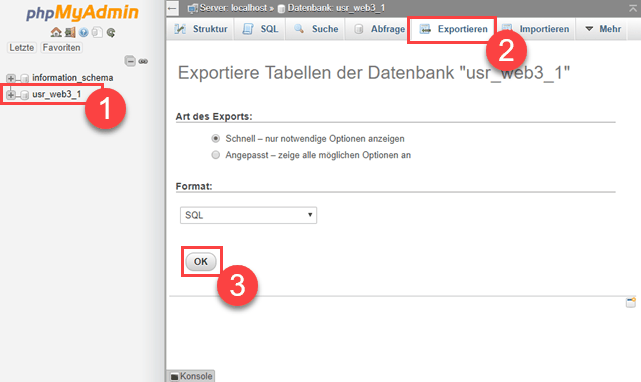Click the Favoriten button
This screenshot has height=382, width=641.
point(61,48)
